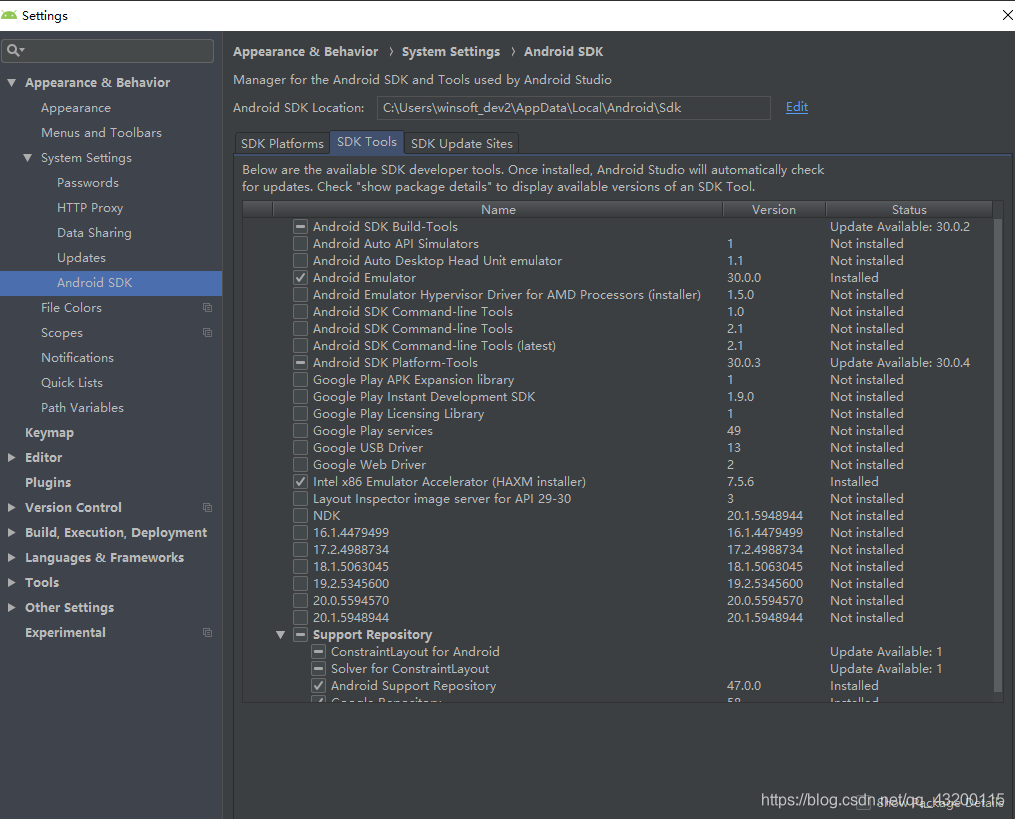Viewport: 1015px width, 819px height.
Task: Uncheck Intel x86 Emulator Accelerator (HAXM installer)
Action: (x=300, y=482)
